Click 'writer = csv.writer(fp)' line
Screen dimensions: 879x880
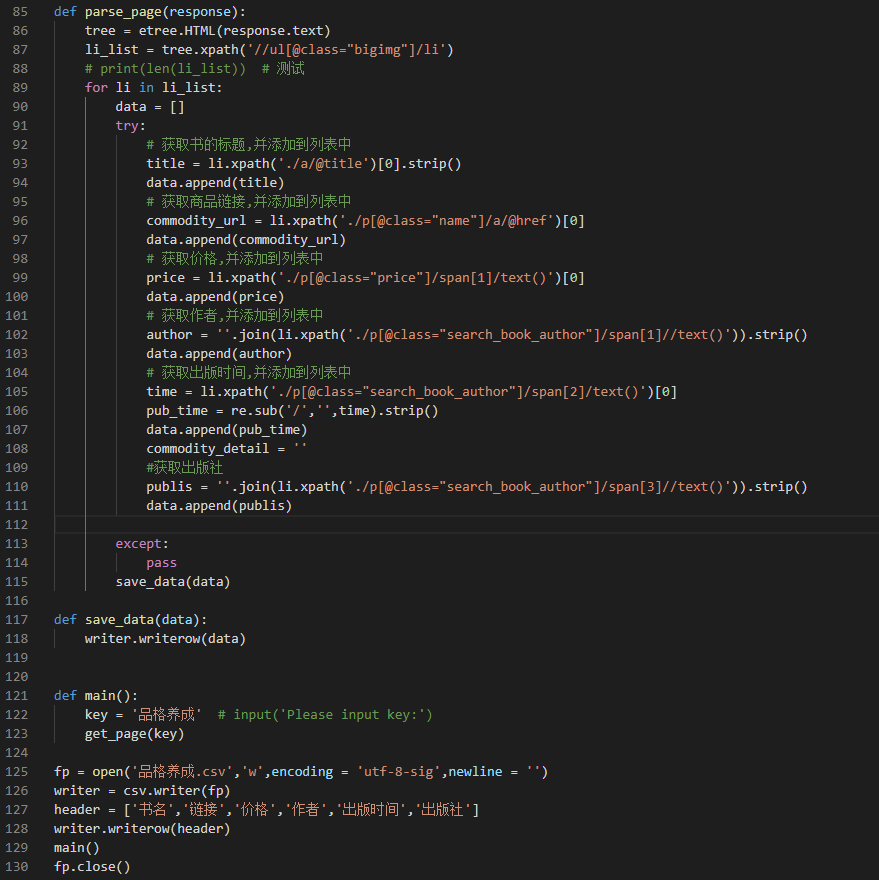click(x=142, y=791)
